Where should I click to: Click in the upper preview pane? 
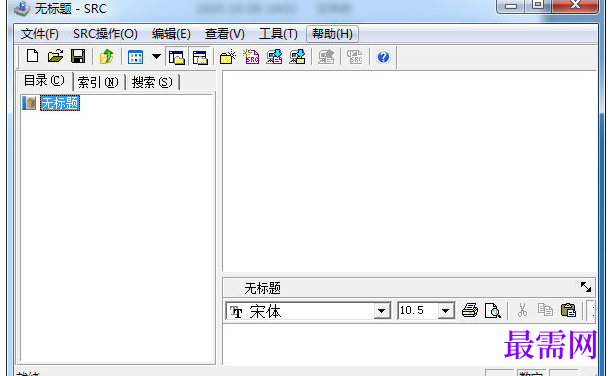(x=409, y=170)
